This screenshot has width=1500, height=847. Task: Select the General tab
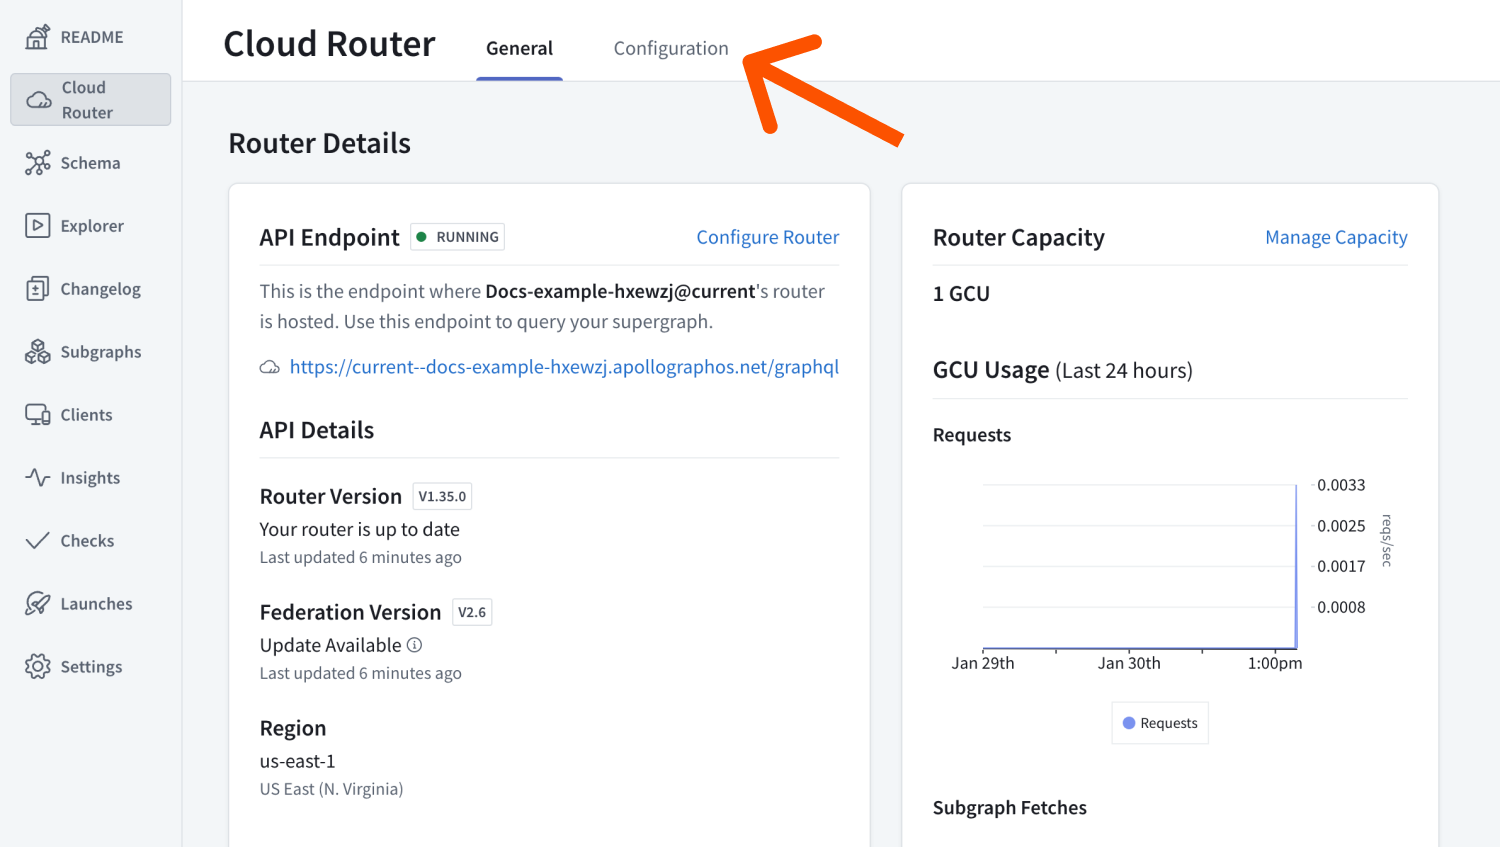[x=519, y=47]
